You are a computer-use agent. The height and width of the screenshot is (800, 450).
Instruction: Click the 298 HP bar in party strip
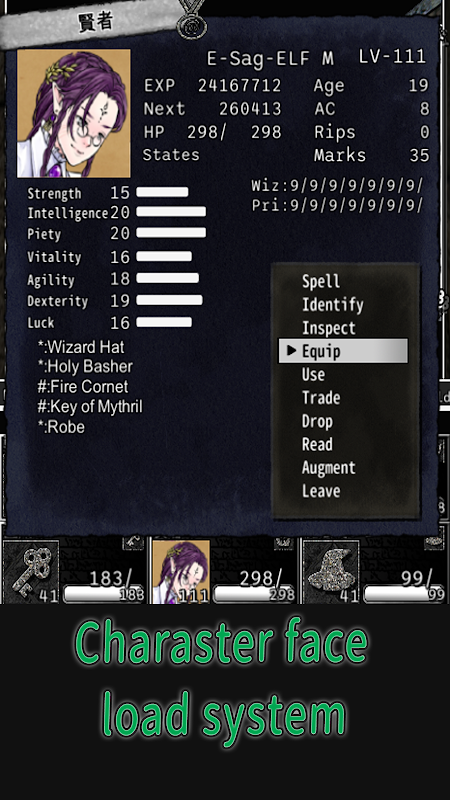(254, 594)
